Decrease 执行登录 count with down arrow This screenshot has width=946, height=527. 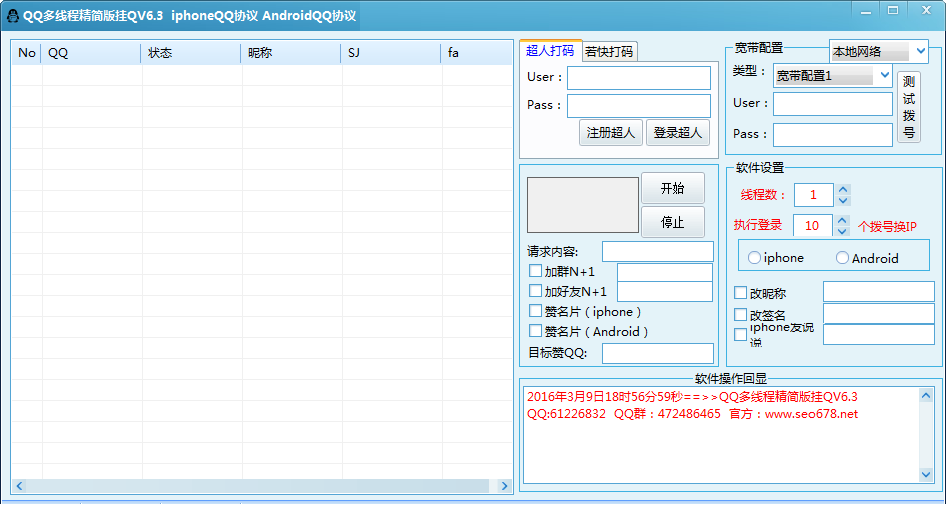click(843, 231)
